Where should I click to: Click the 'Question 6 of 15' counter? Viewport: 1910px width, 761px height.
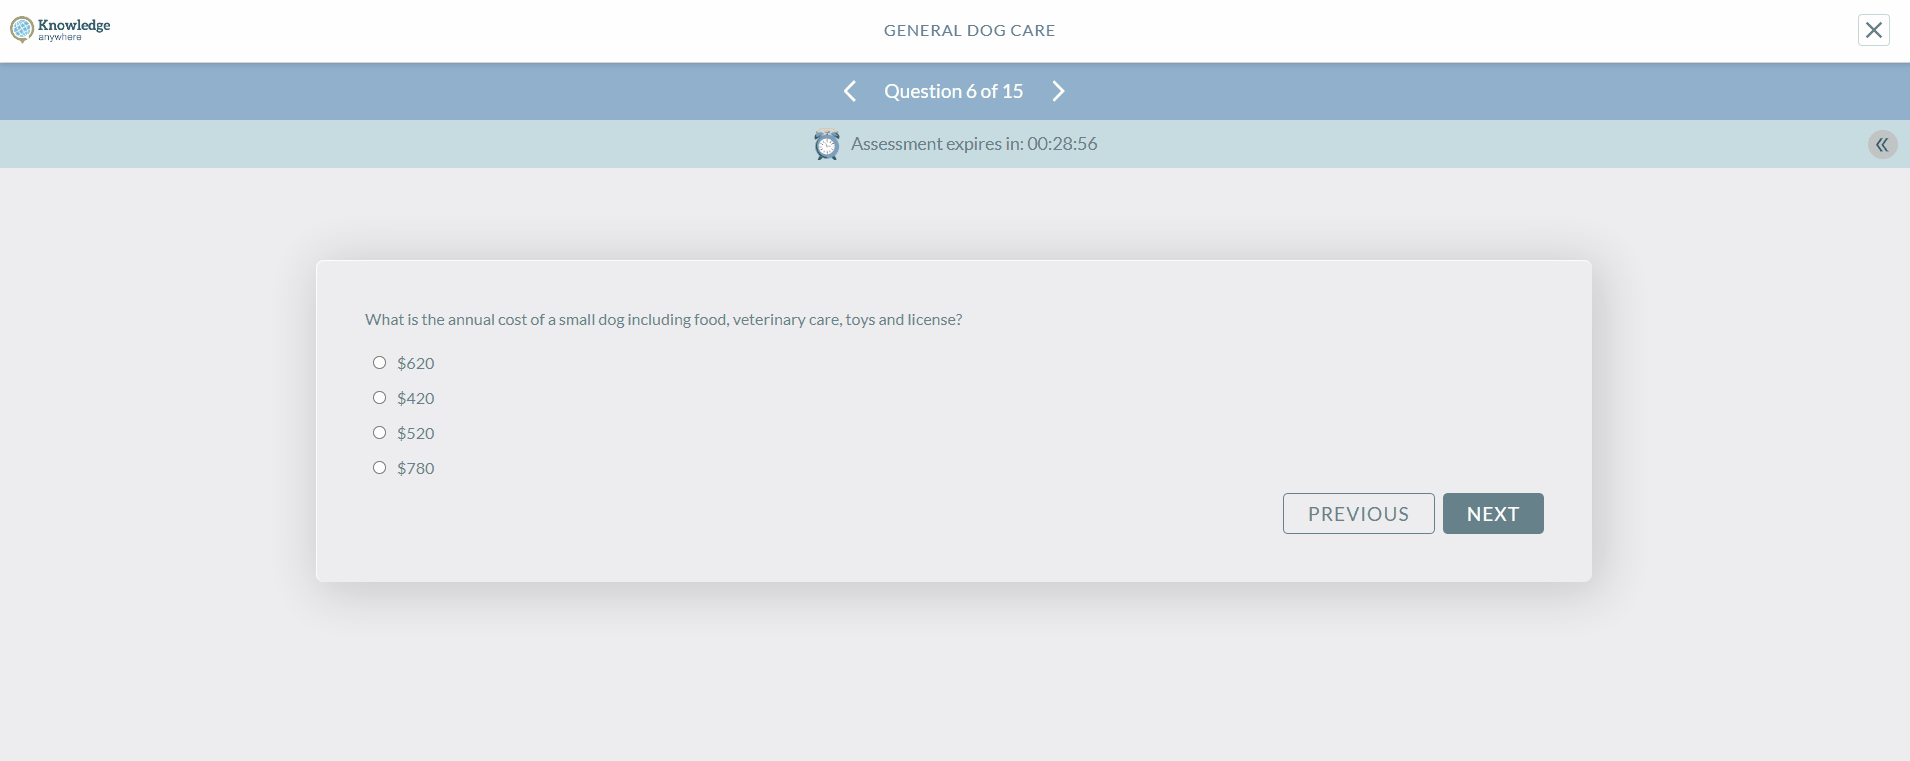[953, 91]
